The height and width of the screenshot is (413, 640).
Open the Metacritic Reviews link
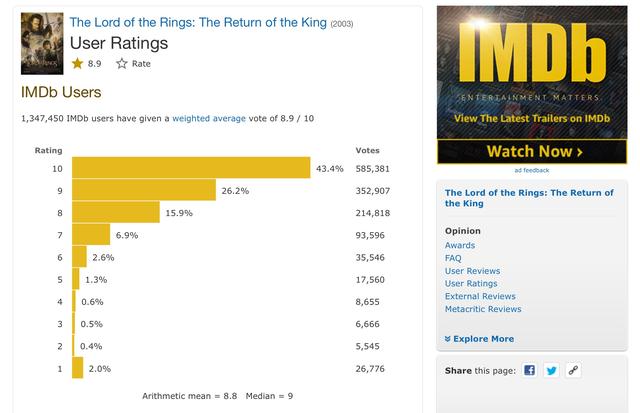pos(483,309)
